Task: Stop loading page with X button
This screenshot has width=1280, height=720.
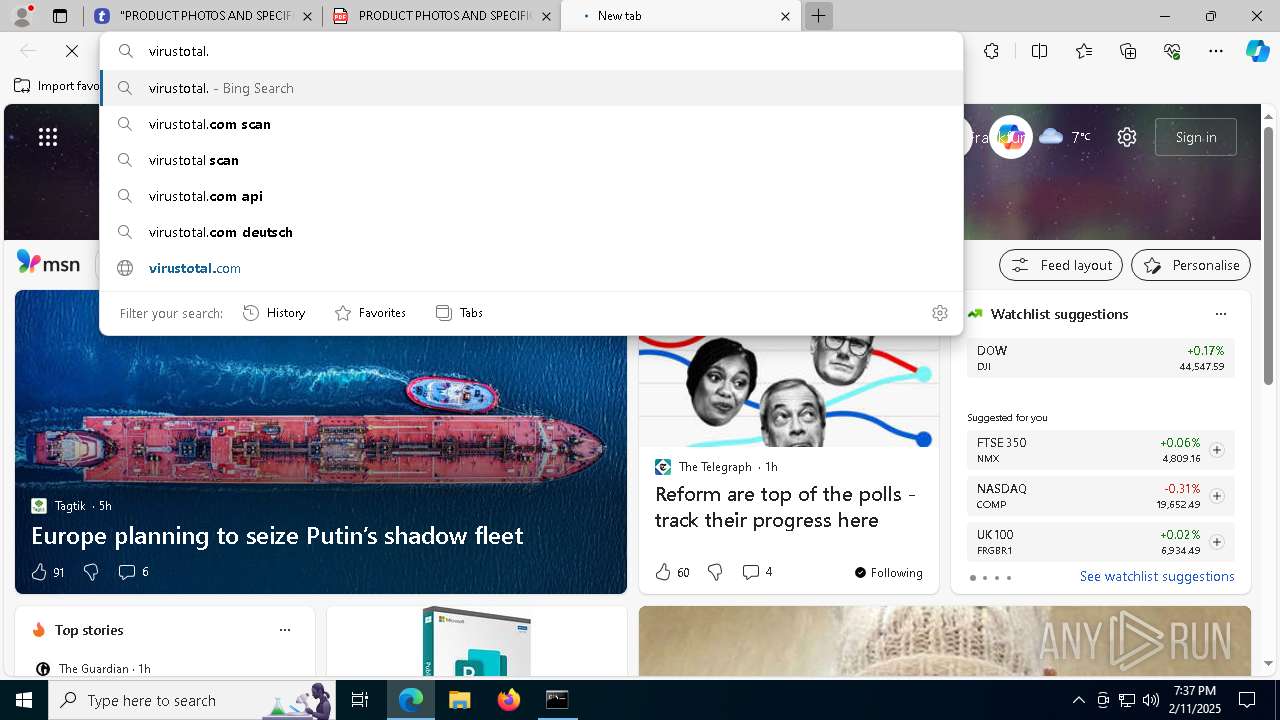Action: 72,51
